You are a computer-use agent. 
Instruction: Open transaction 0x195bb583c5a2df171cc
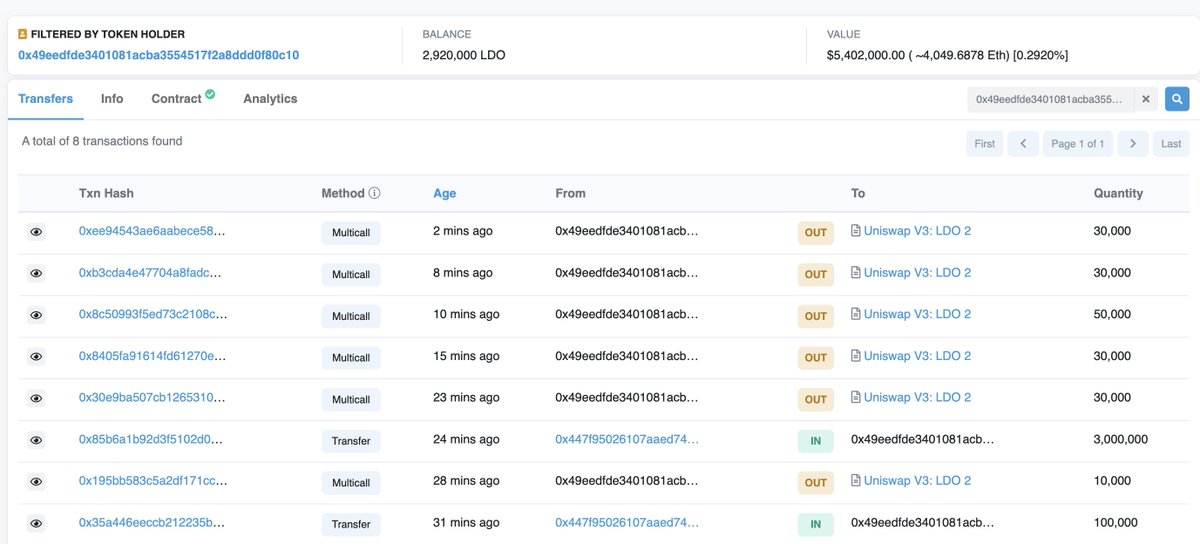(153, 481)
